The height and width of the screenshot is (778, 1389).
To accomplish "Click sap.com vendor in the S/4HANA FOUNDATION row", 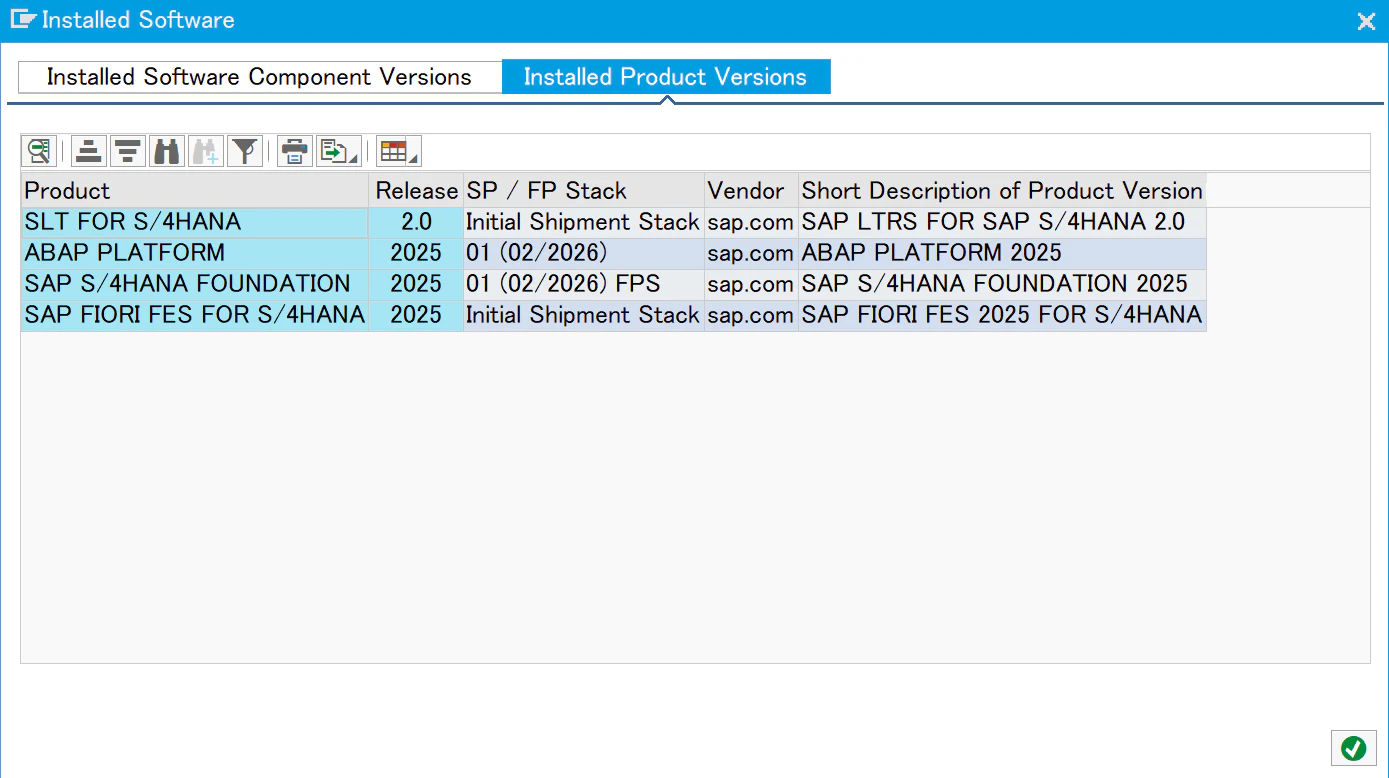I will [751, 284].
